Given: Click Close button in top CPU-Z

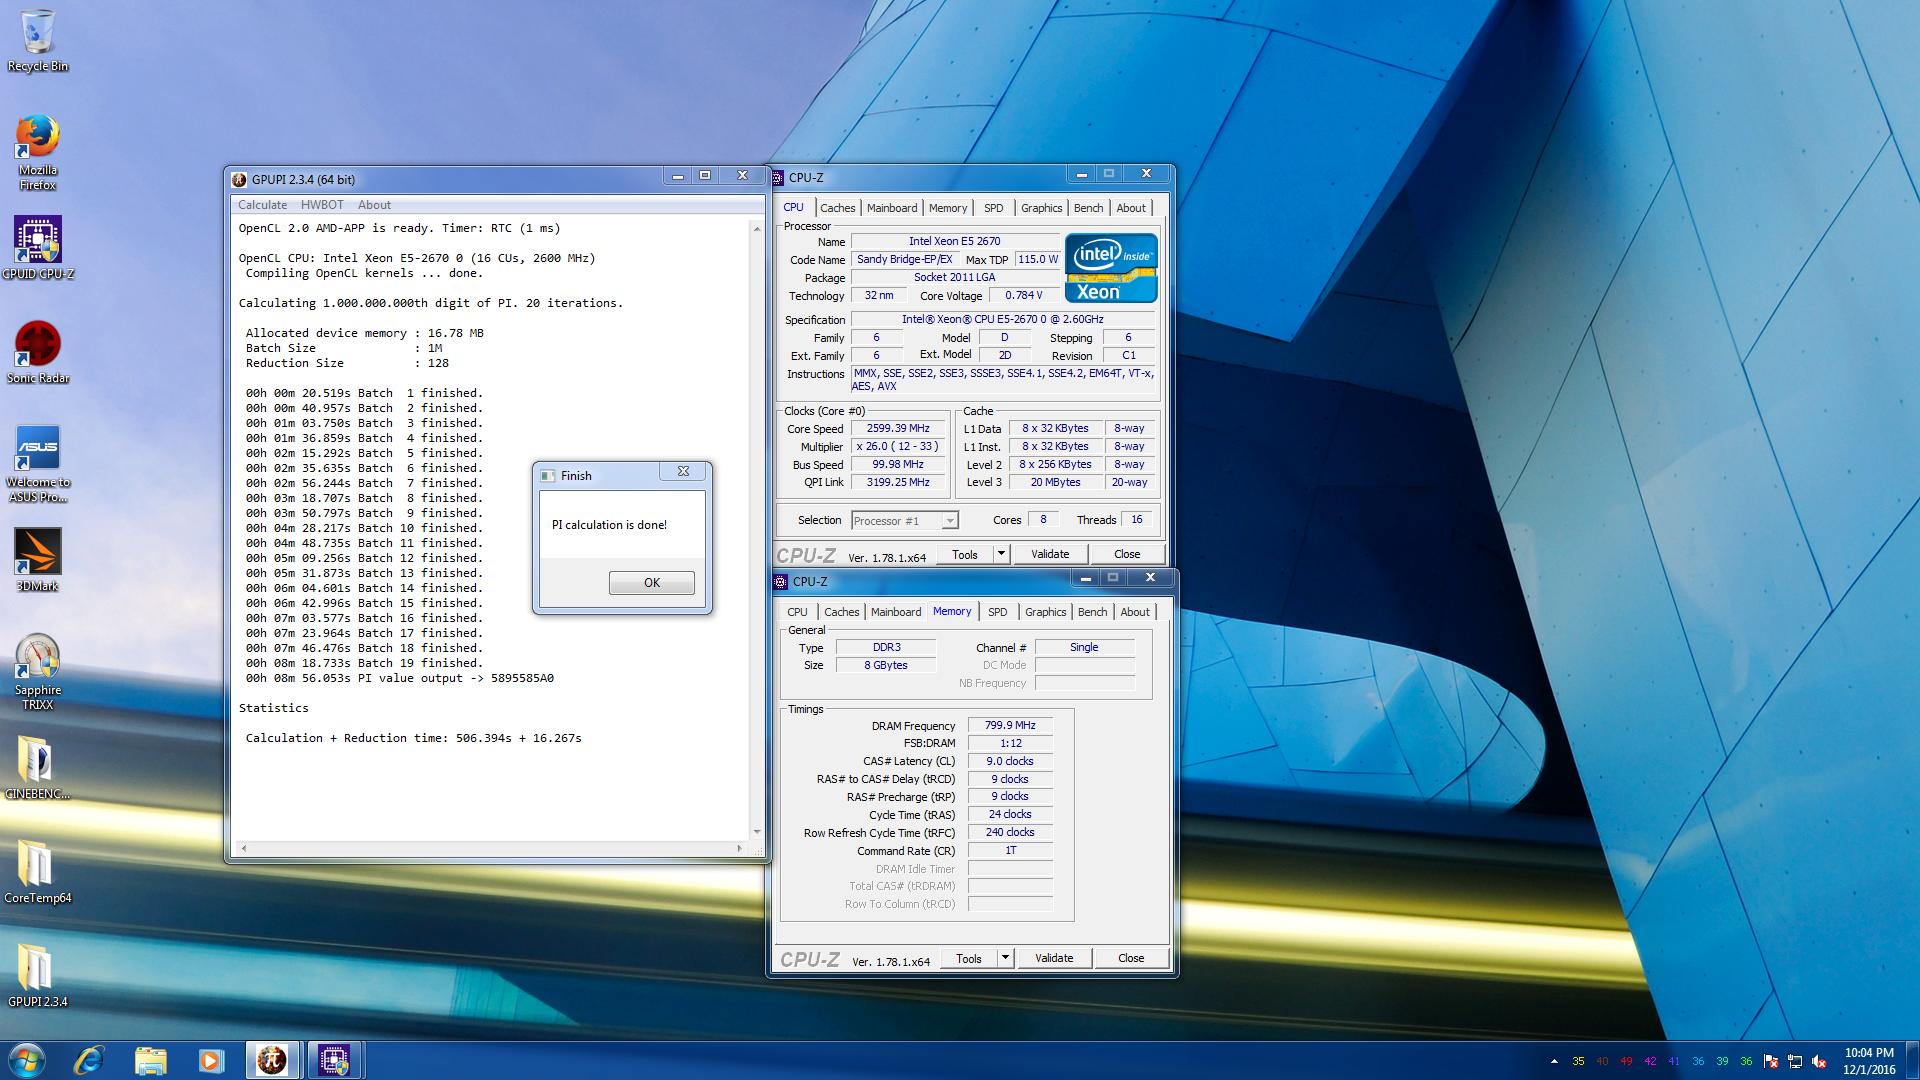Looking at the screenshot, I should 1127,555.
